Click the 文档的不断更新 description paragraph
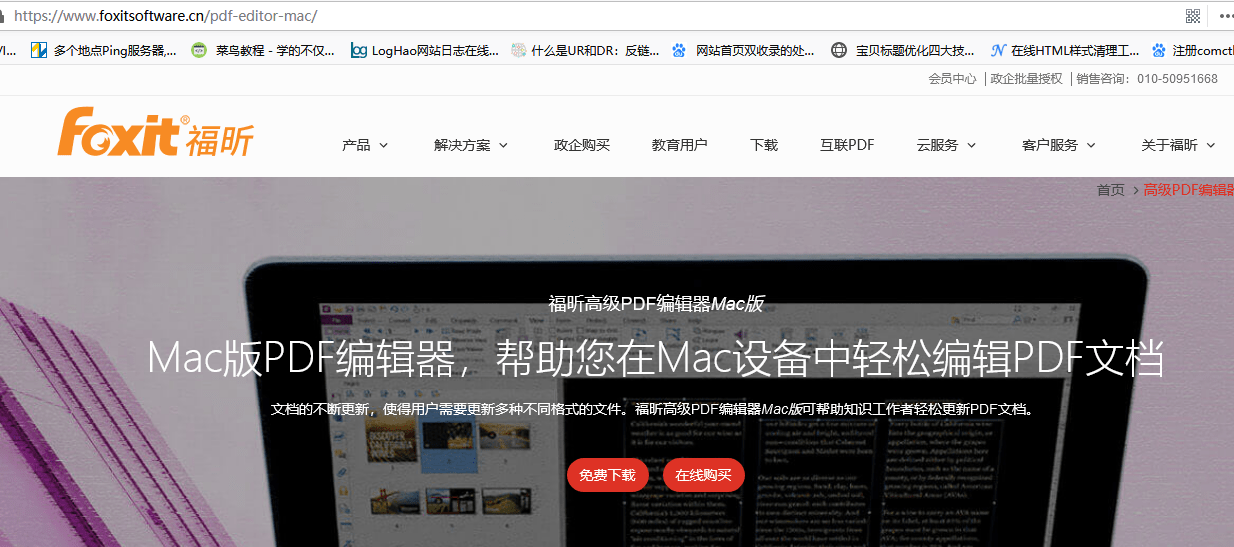1234x547 pixels. coord(654,409)
